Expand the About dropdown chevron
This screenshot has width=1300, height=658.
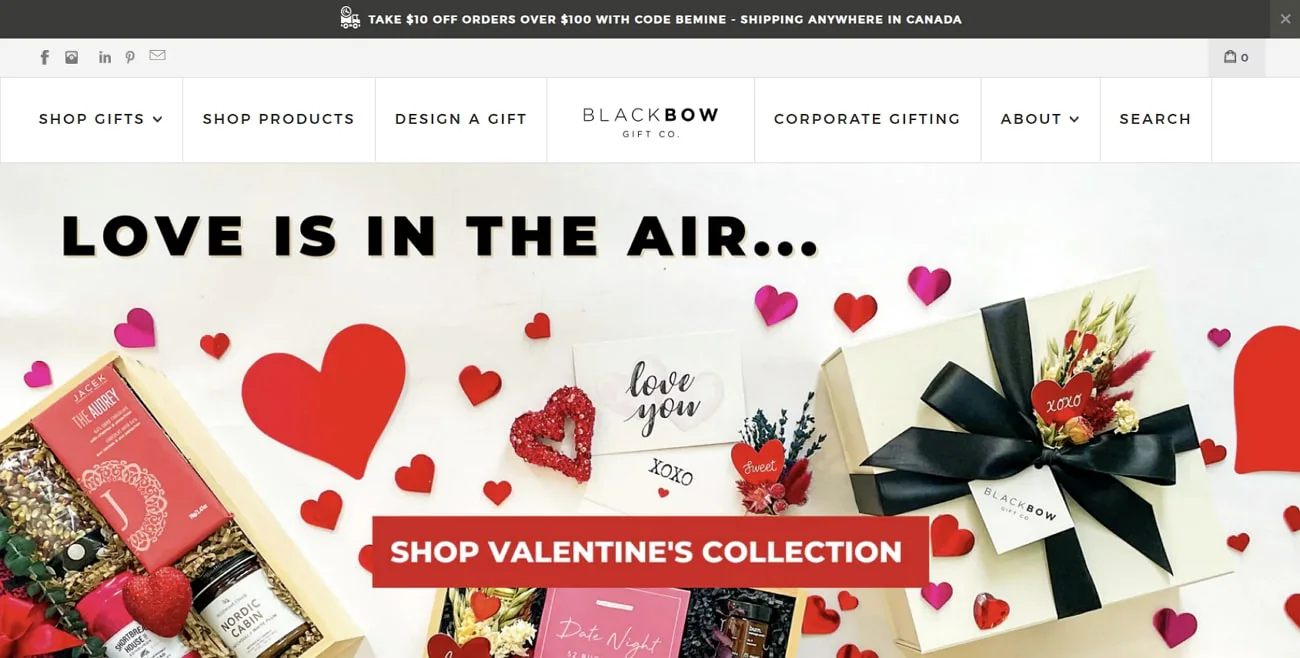1074,119
